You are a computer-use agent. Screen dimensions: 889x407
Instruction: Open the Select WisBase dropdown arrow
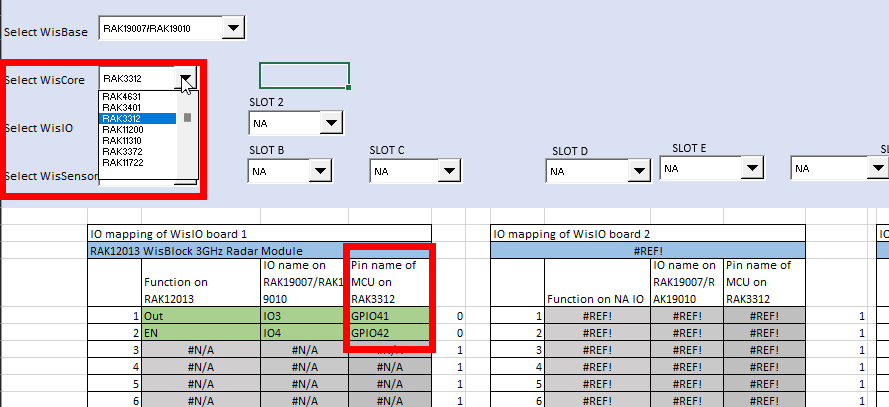coord(233,28)
